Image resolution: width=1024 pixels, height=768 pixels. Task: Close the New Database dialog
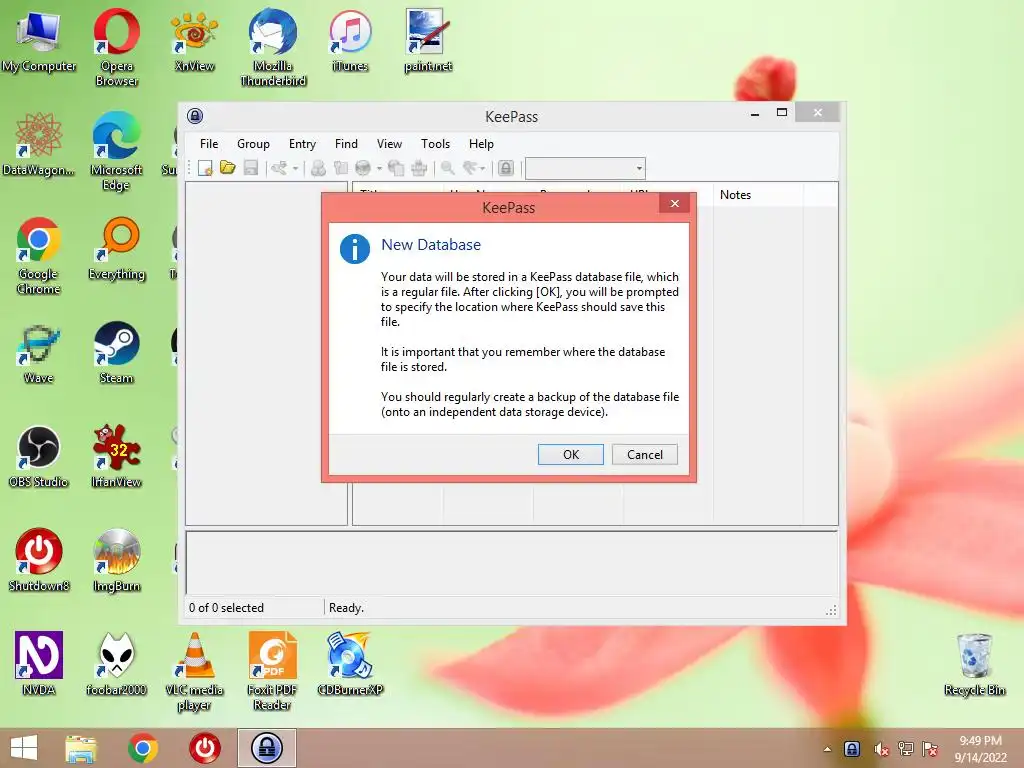(675, 203)
